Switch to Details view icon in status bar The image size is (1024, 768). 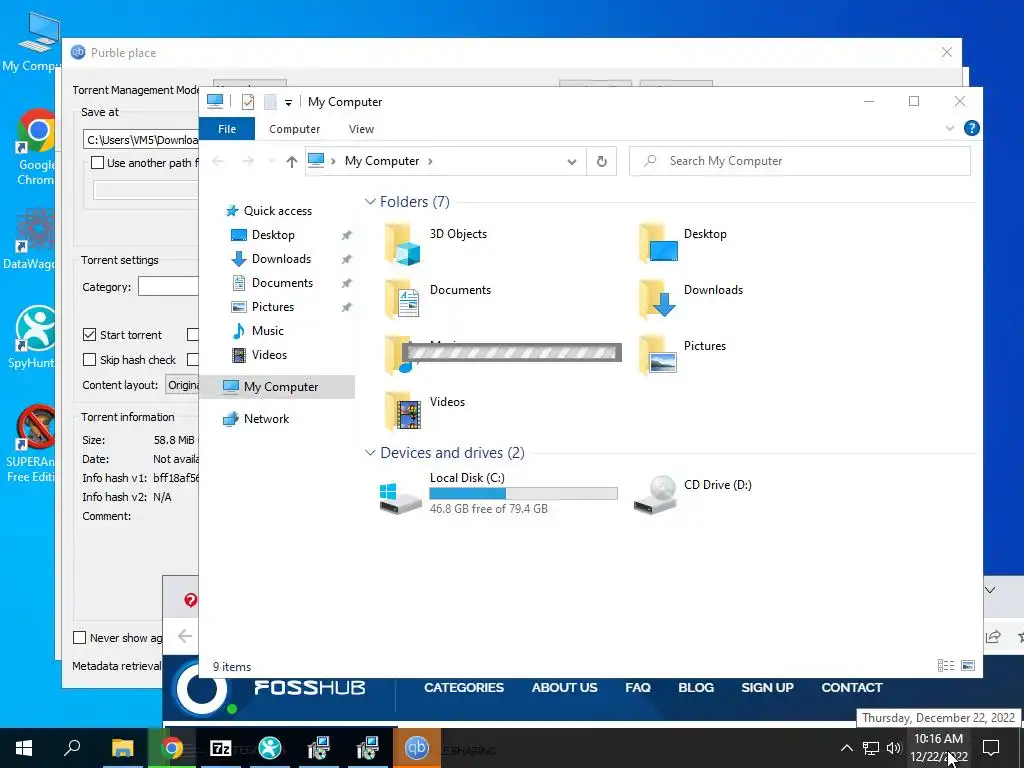tap(946, 665)
